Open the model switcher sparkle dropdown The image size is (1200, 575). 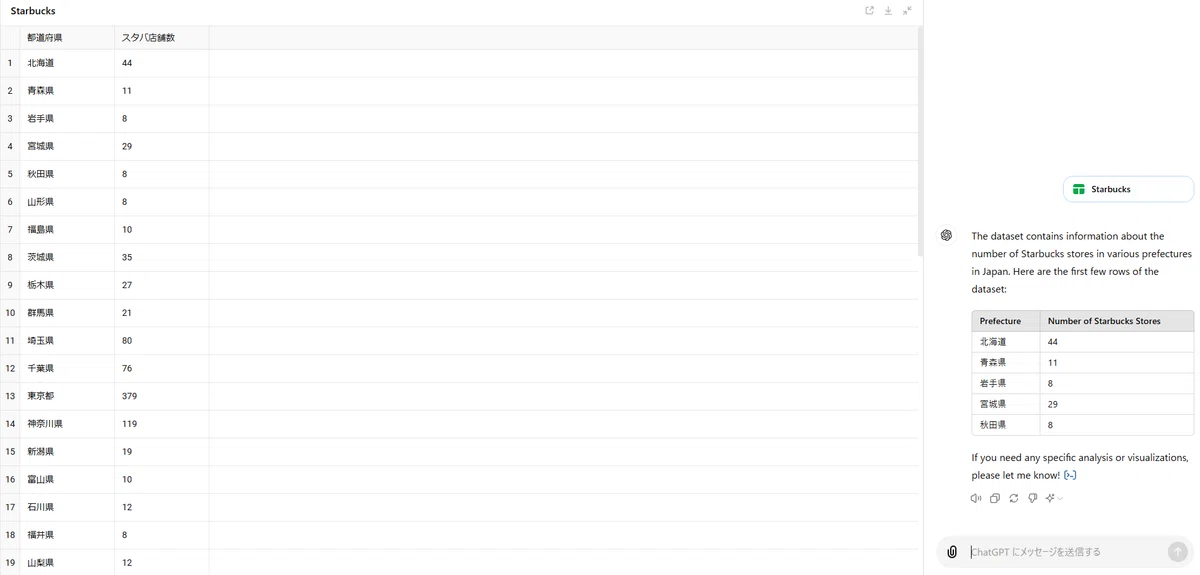pyautogui.click(x=1054, y=498)
